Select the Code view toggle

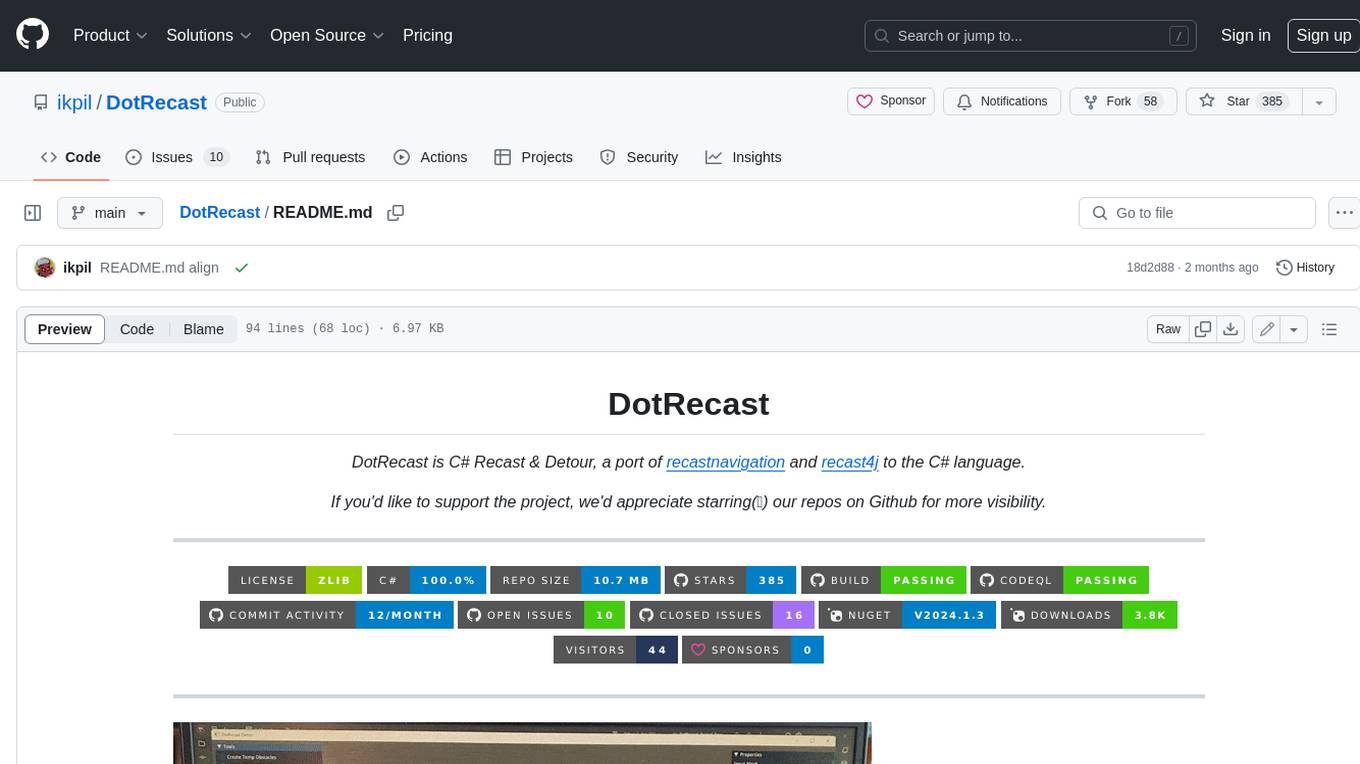(x=137, y=329)
